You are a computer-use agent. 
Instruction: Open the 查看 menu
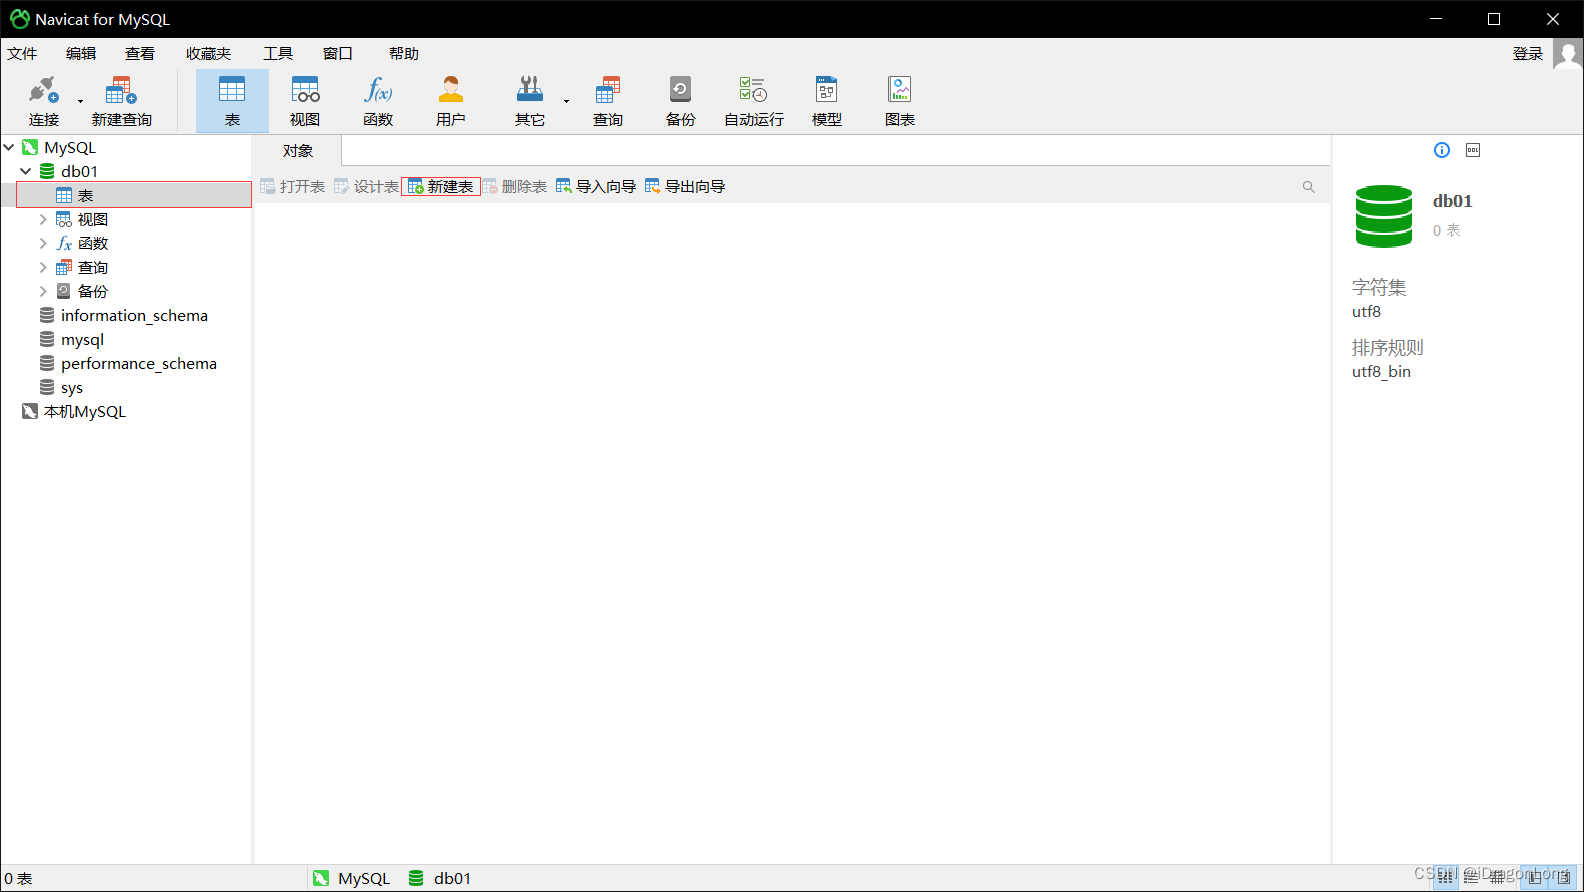click(x=140, y=54)
